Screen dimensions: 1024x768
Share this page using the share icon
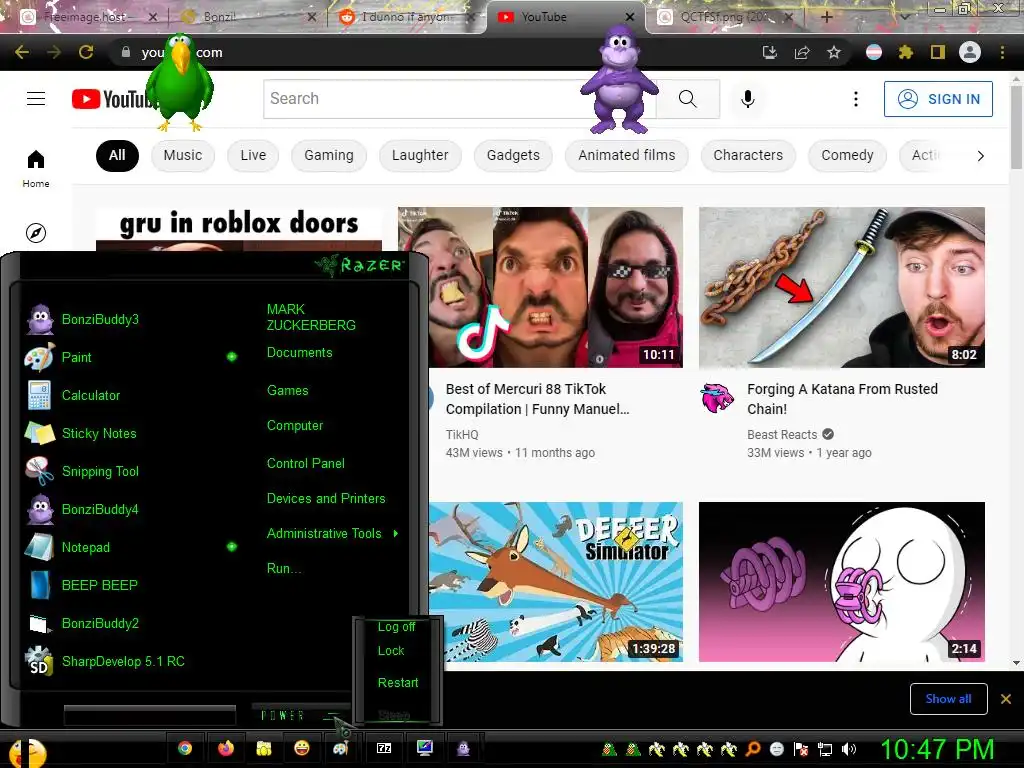click(801, 52)
